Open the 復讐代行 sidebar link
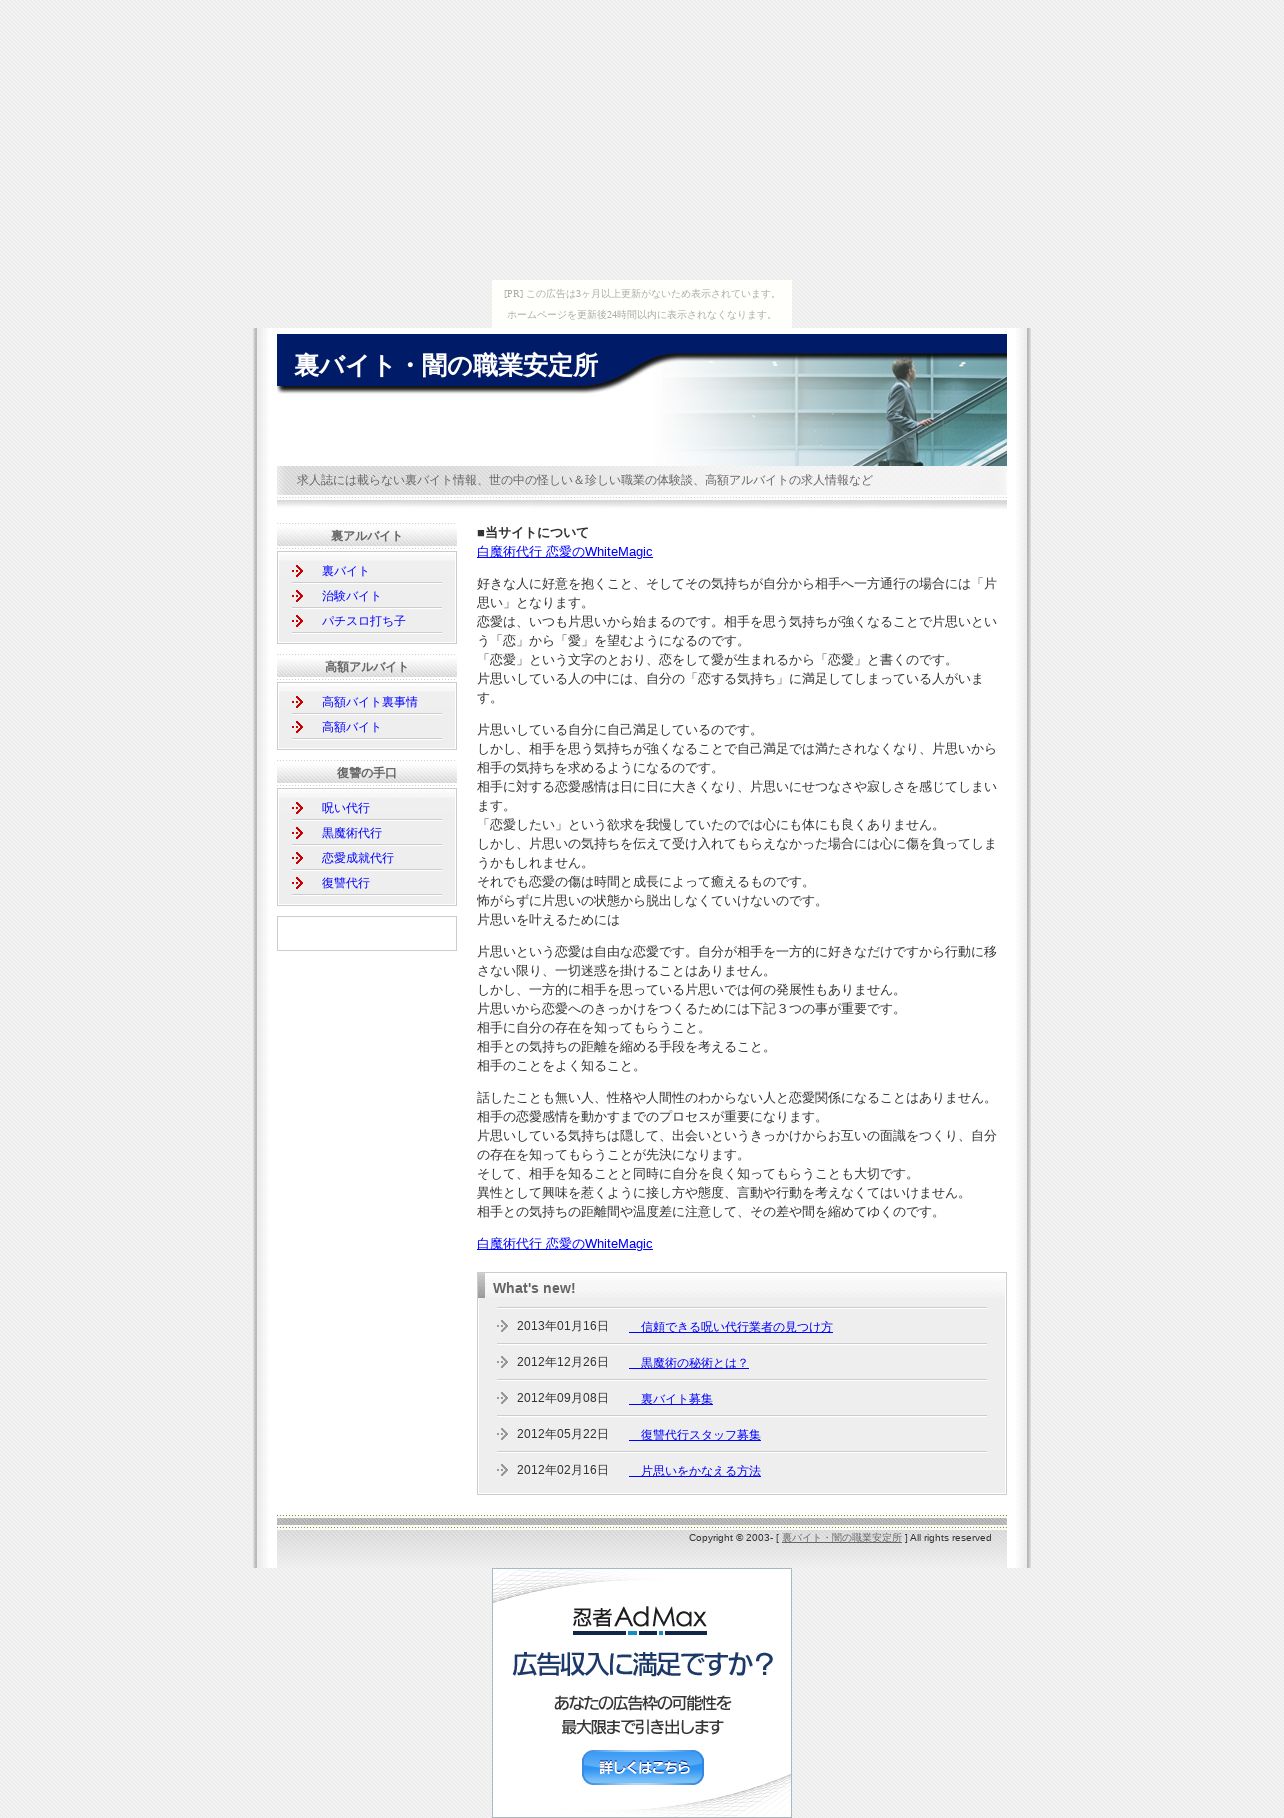The width and height of the screenshot is (1284, 1818). click(x=345, y=883)
